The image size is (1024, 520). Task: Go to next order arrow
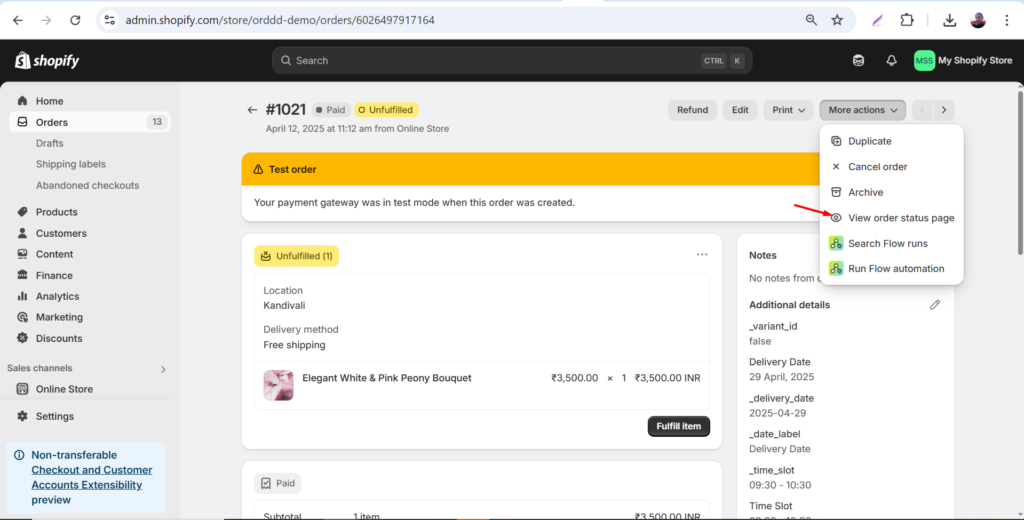[944, 110]
